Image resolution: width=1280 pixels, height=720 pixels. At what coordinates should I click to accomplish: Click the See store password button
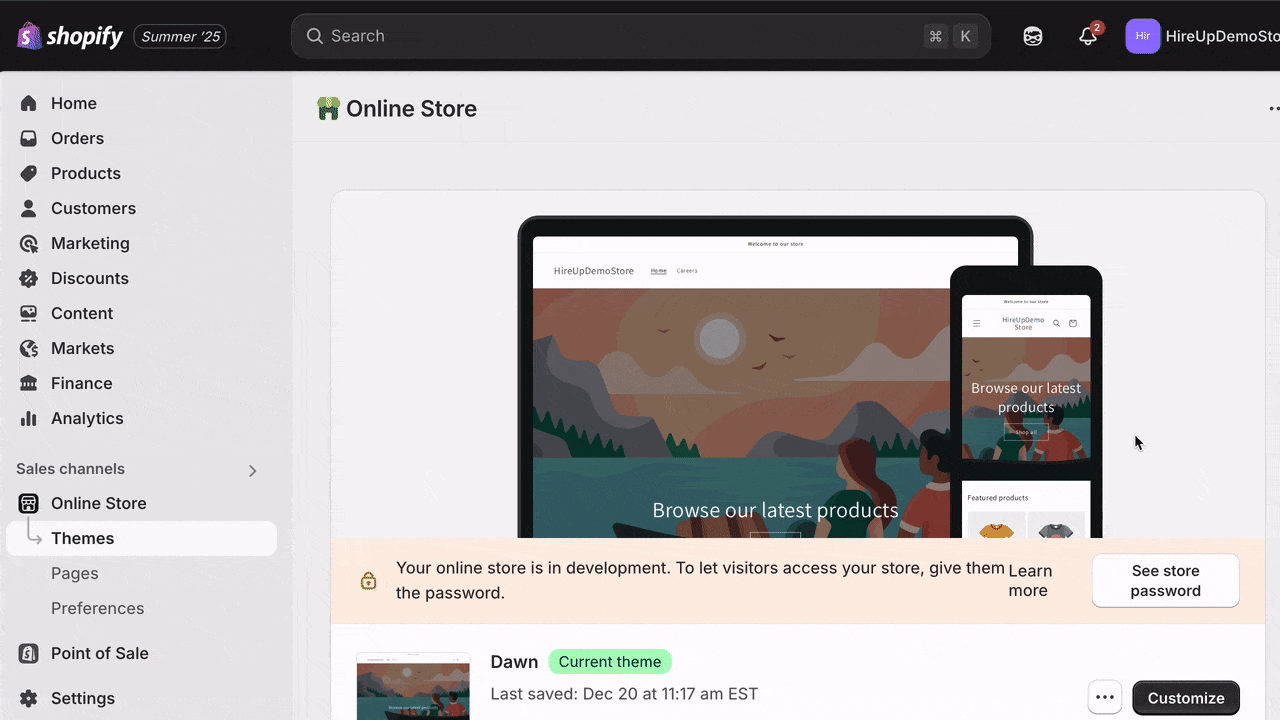[x=1165, y=580]
